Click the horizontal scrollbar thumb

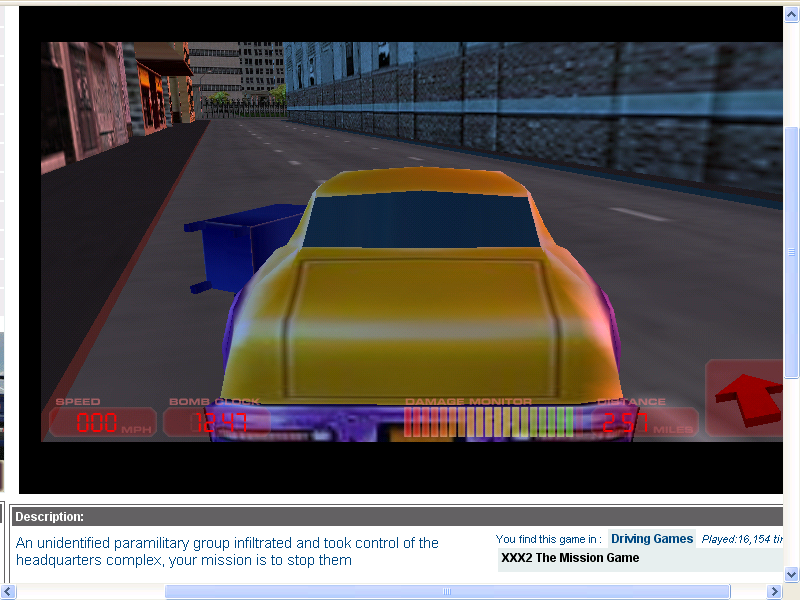pos(447,591)
